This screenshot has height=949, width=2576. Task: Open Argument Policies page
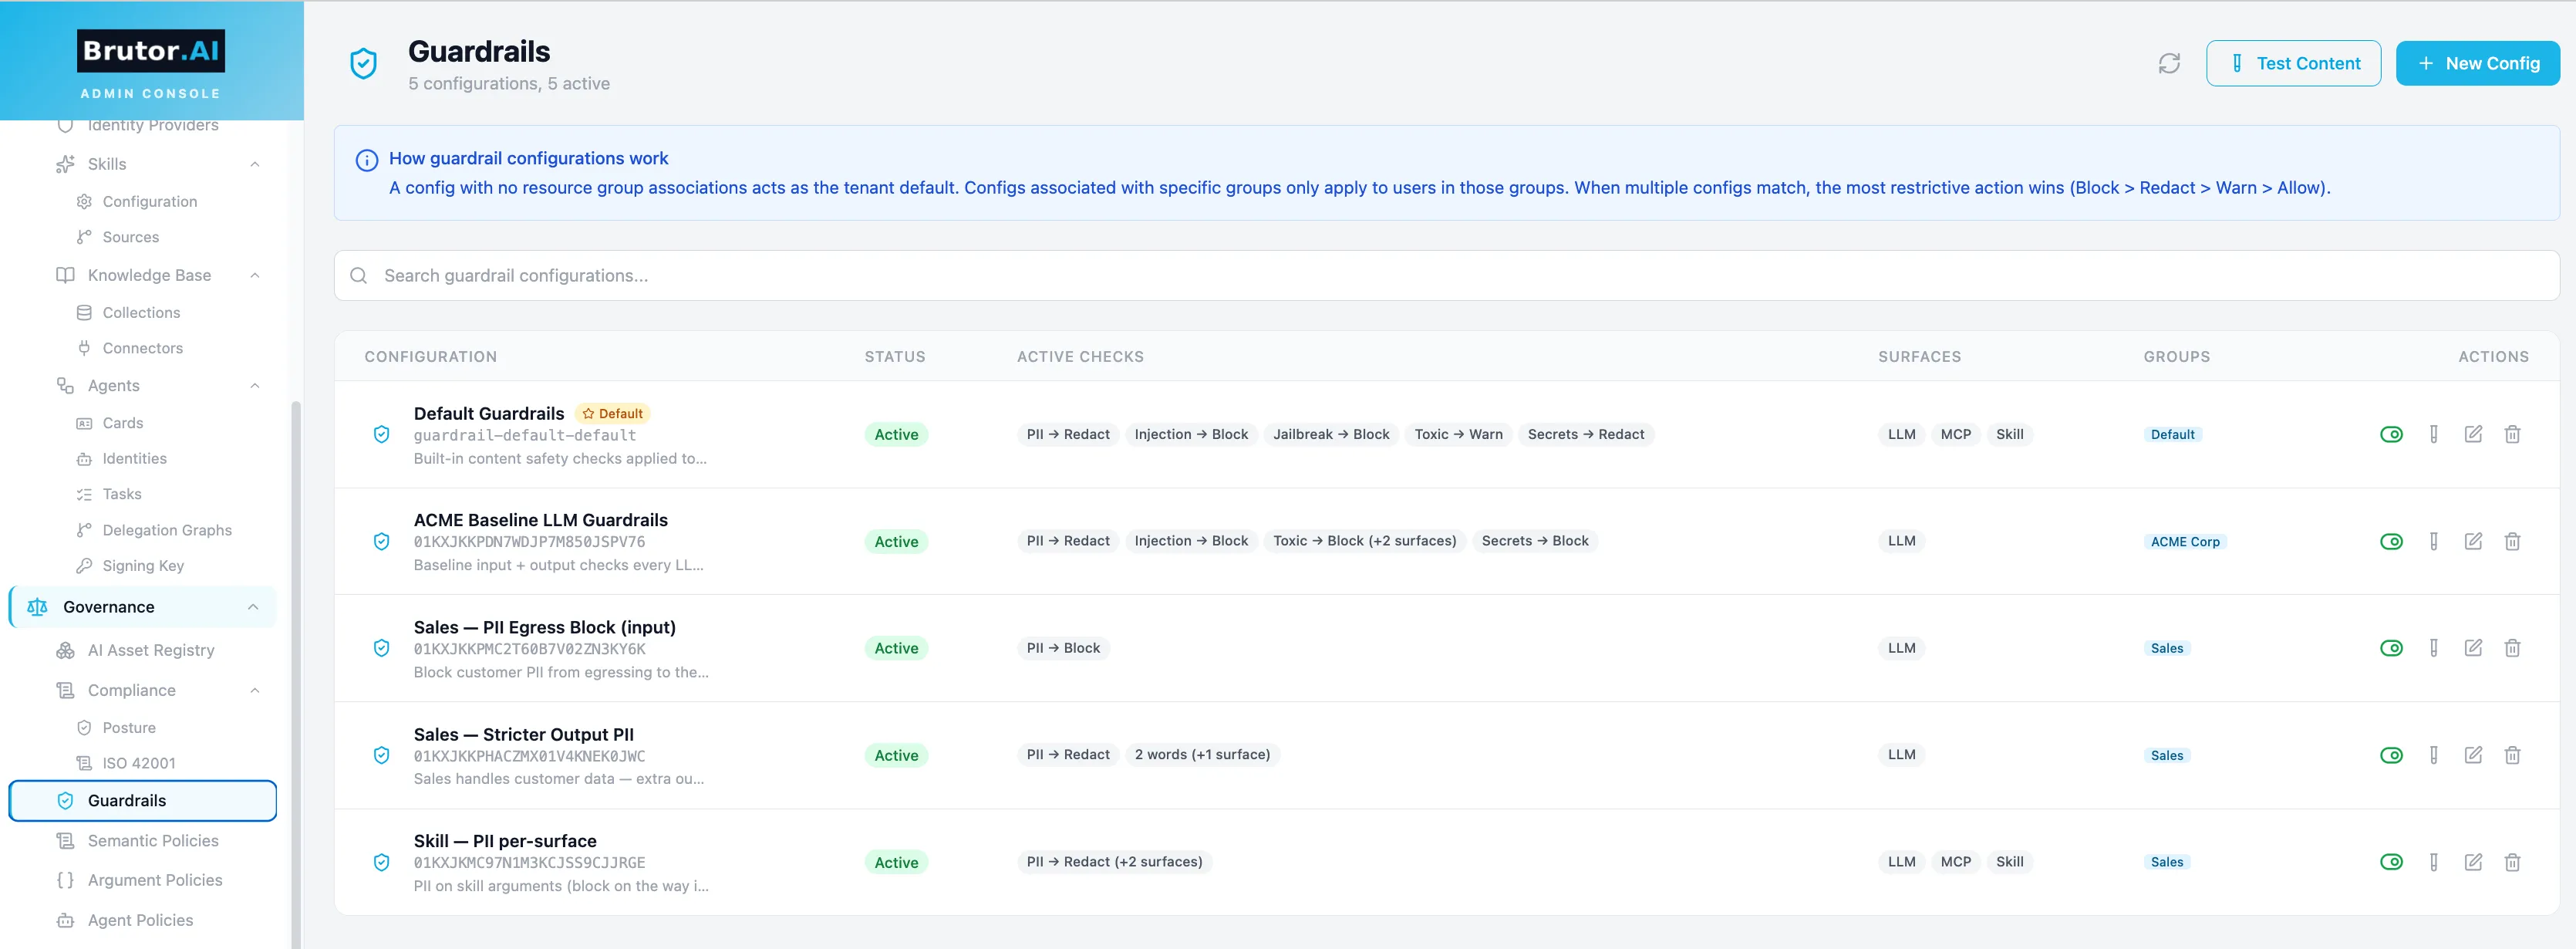(155, 880)
